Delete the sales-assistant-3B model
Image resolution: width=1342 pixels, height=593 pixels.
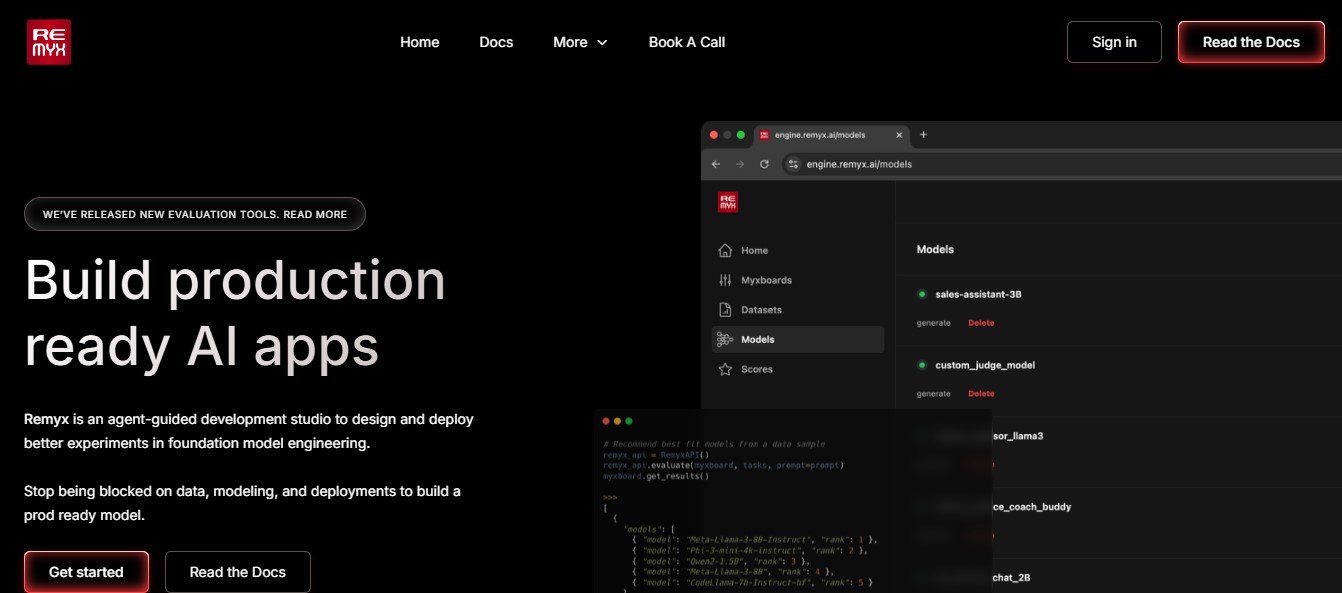(981, 323)
